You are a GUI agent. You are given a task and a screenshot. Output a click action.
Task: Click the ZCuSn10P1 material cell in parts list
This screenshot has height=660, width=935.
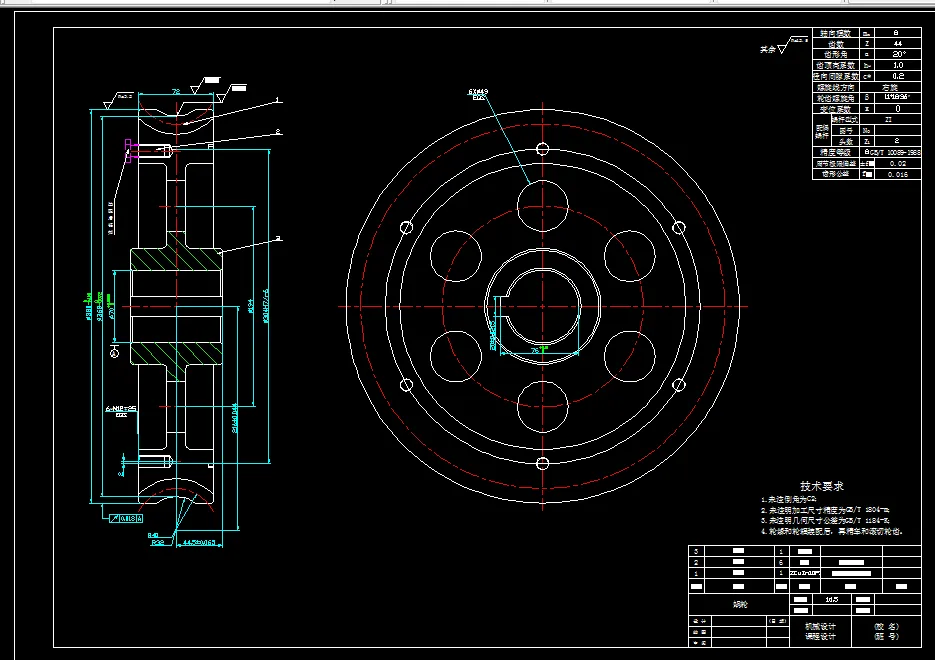[x=805, y=574]
